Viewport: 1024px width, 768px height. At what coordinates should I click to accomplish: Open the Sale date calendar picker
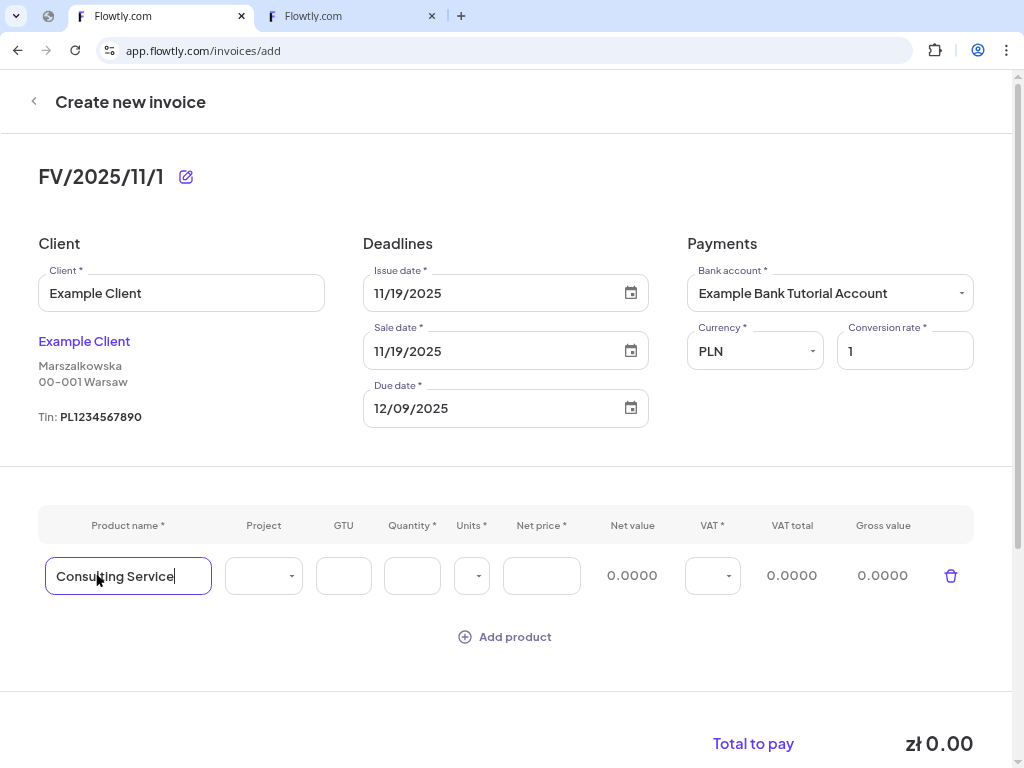(630, 351)
